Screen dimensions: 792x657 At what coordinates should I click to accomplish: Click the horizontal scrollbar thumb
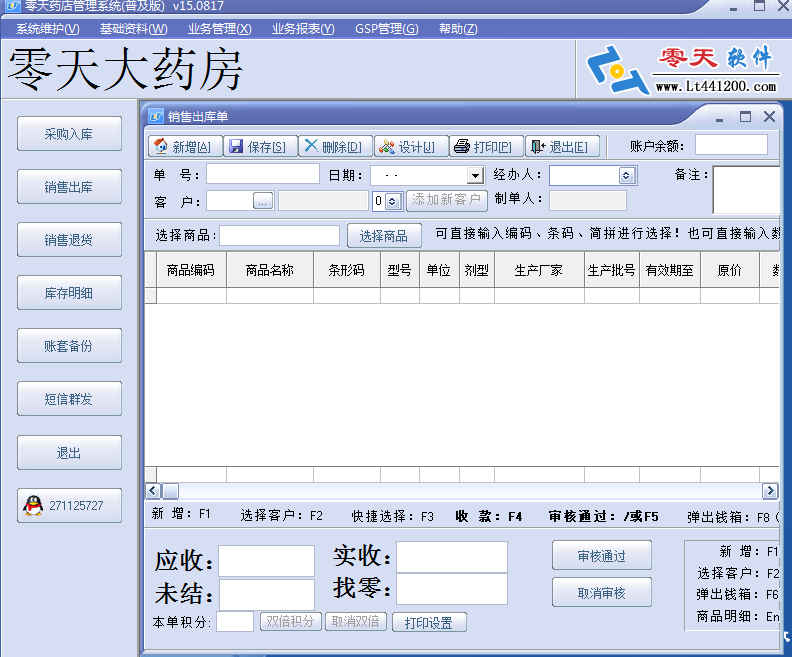pos(170,490)
